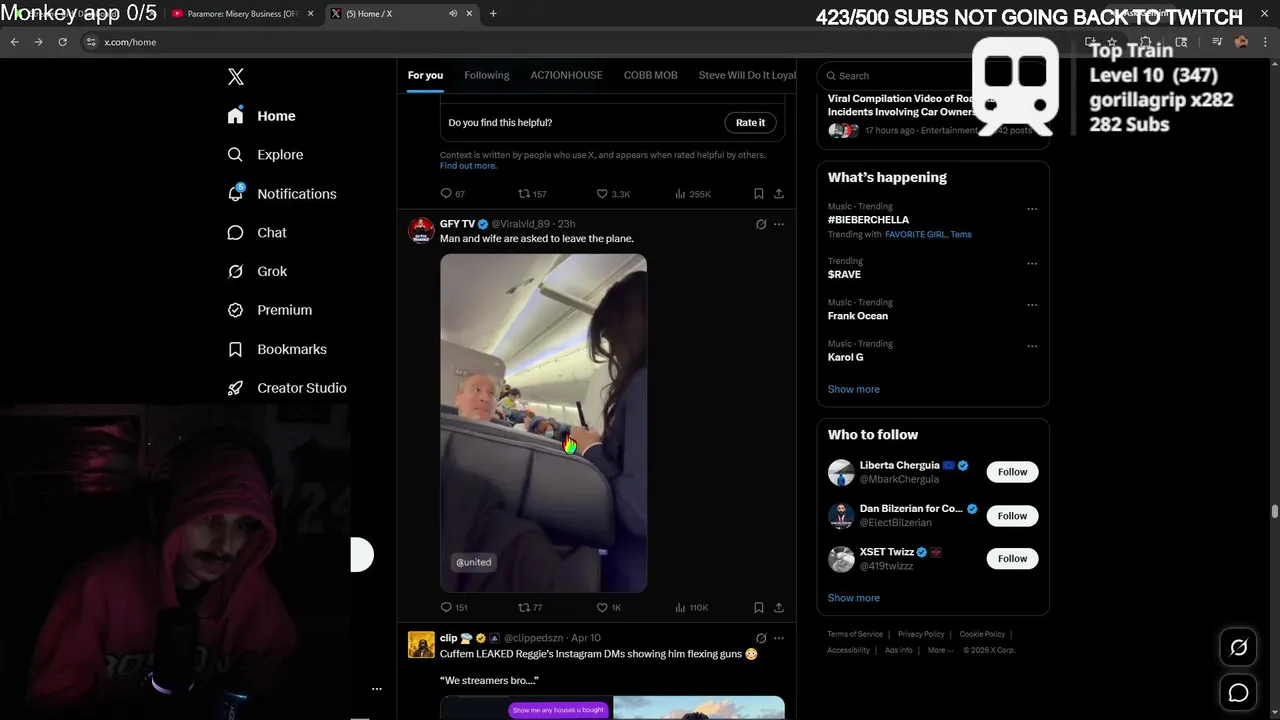Screen dimensions: 1280x720
Task: Mute the X tab audio icon
Action: click(x=453, y=14)
